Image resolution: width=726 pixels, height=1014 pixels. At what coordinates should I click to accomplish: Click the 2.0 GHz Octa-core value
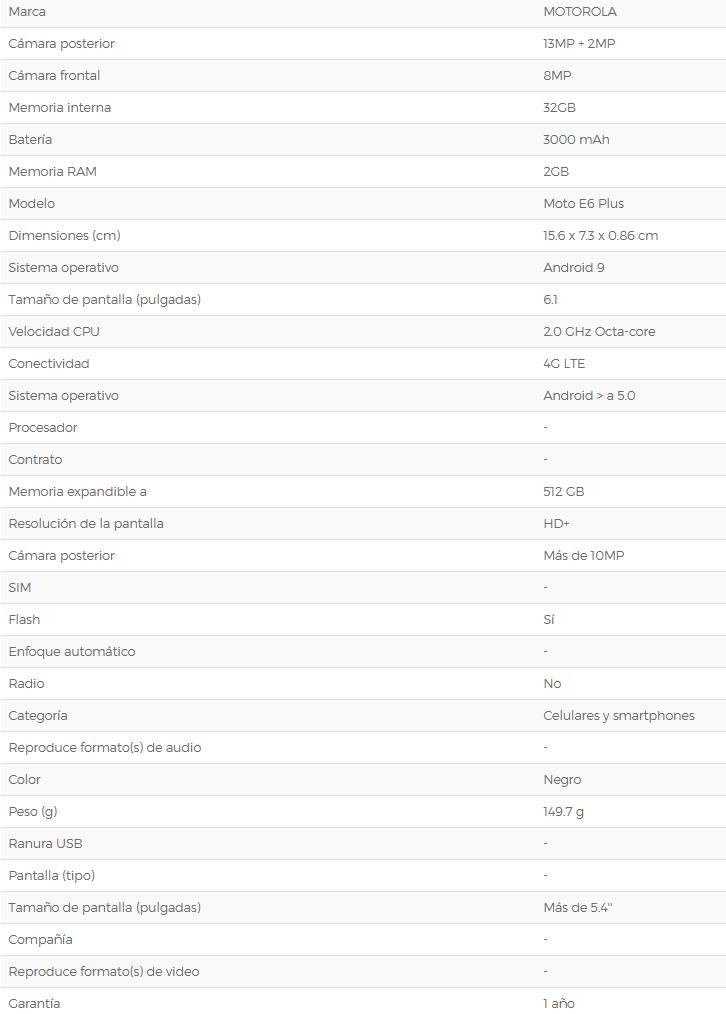point(599,332)
